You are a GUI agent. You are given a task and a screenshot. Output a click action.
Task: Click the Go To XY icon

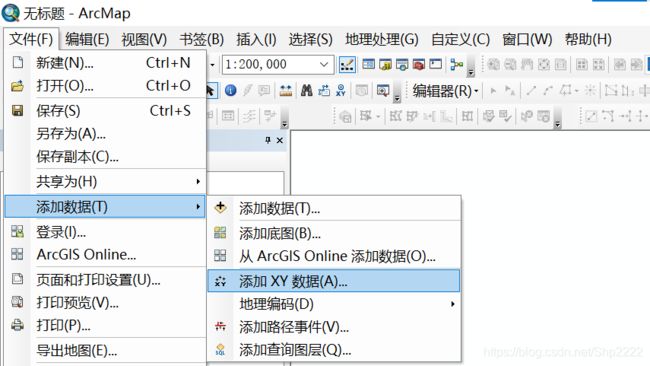(341, 90)
